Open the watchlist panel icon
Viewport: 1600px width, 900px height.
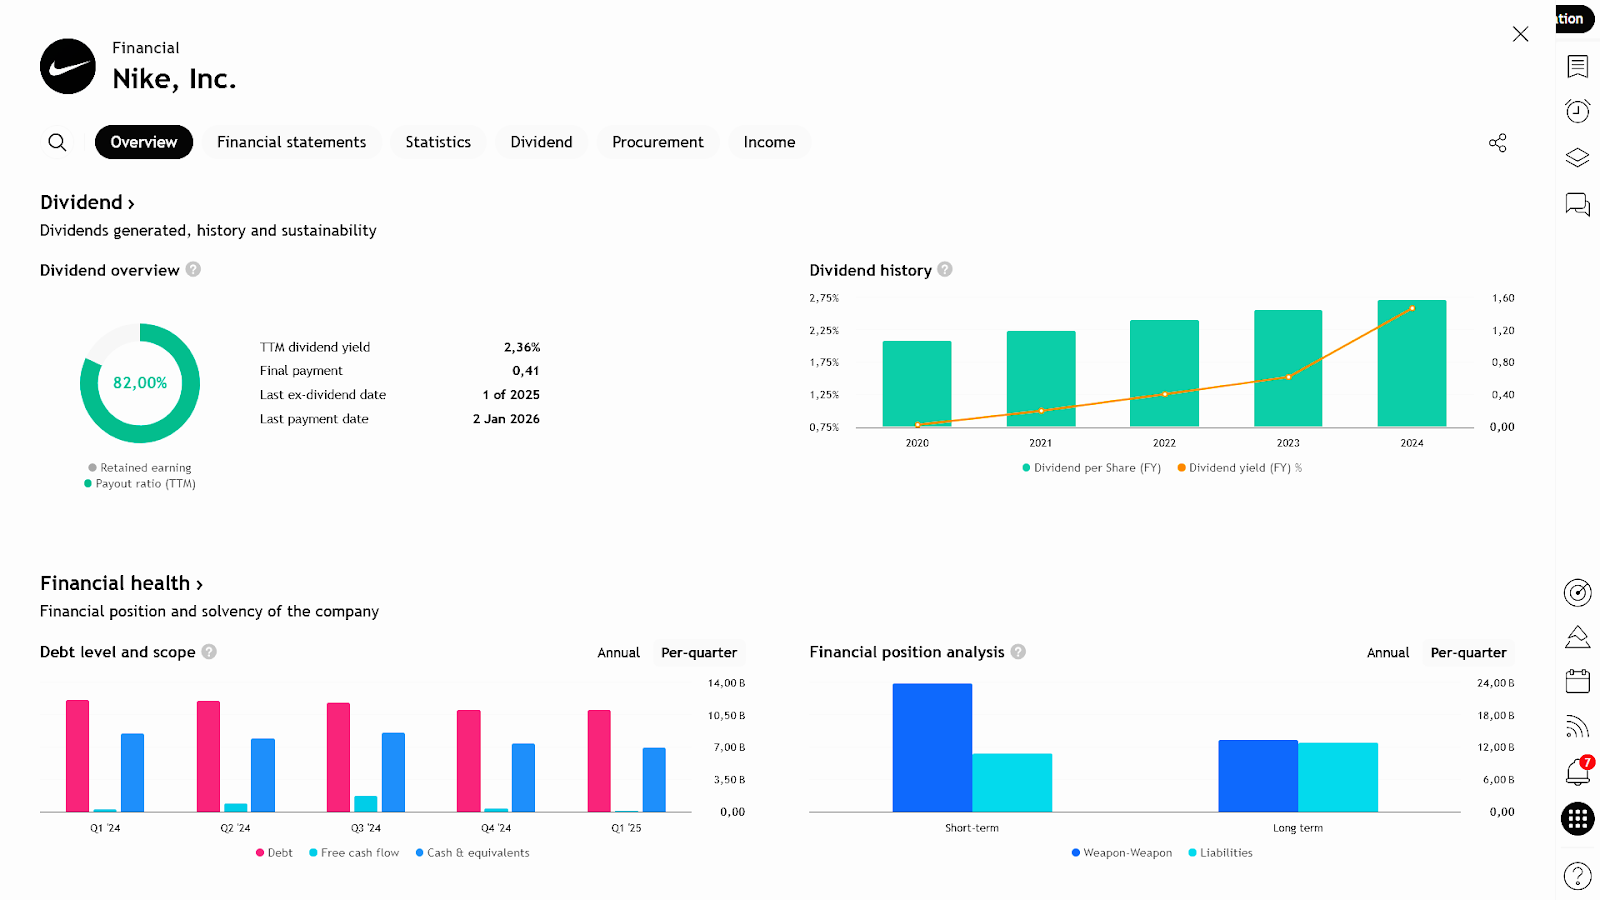pos(1577,66)
